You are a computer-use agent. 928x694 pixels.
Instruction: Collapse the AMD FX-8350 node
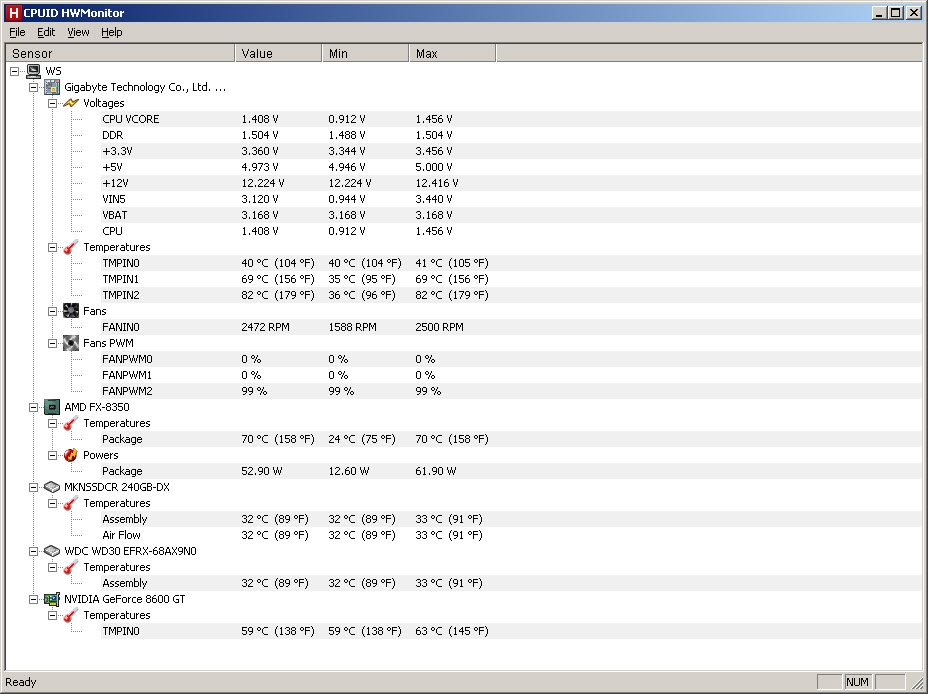click(x=34, y=407)
